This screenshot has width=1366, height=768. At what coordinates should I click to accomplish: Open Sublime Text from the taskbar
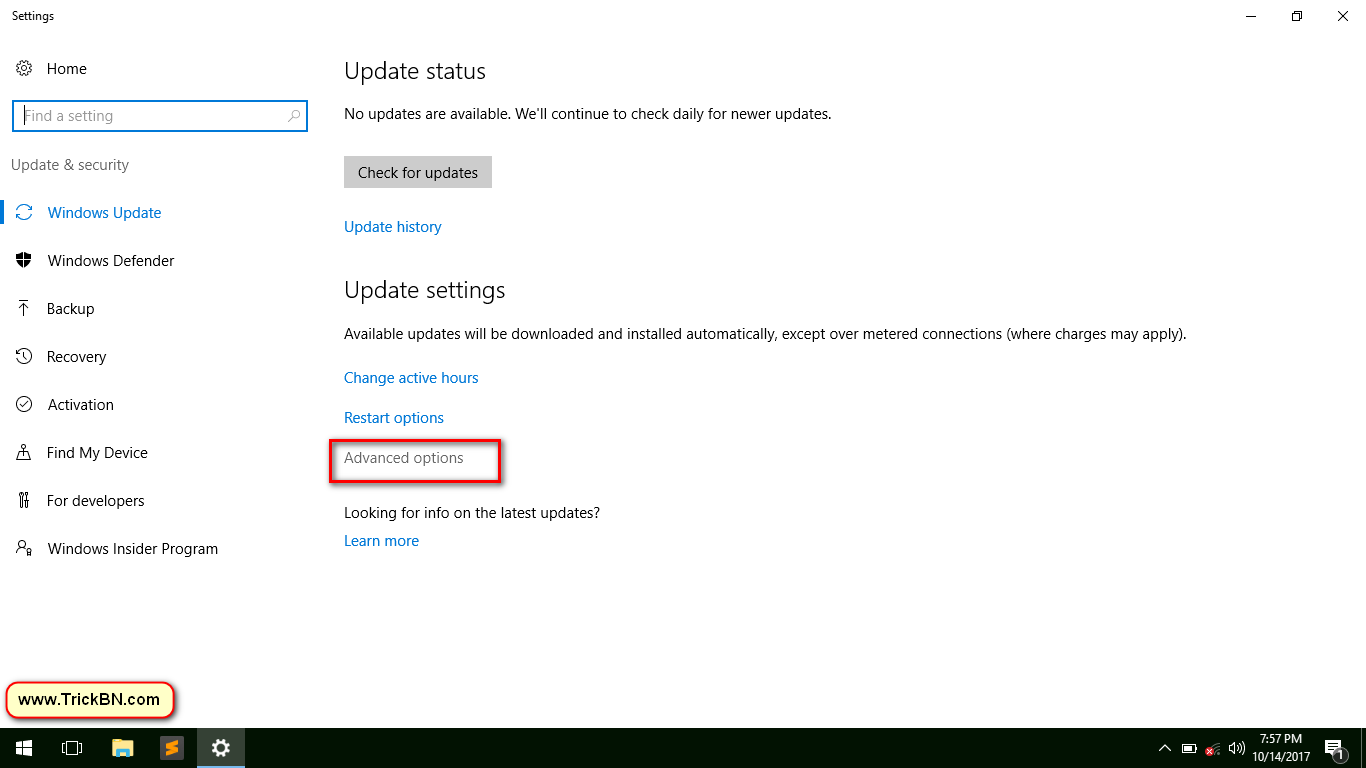[172, 748]
